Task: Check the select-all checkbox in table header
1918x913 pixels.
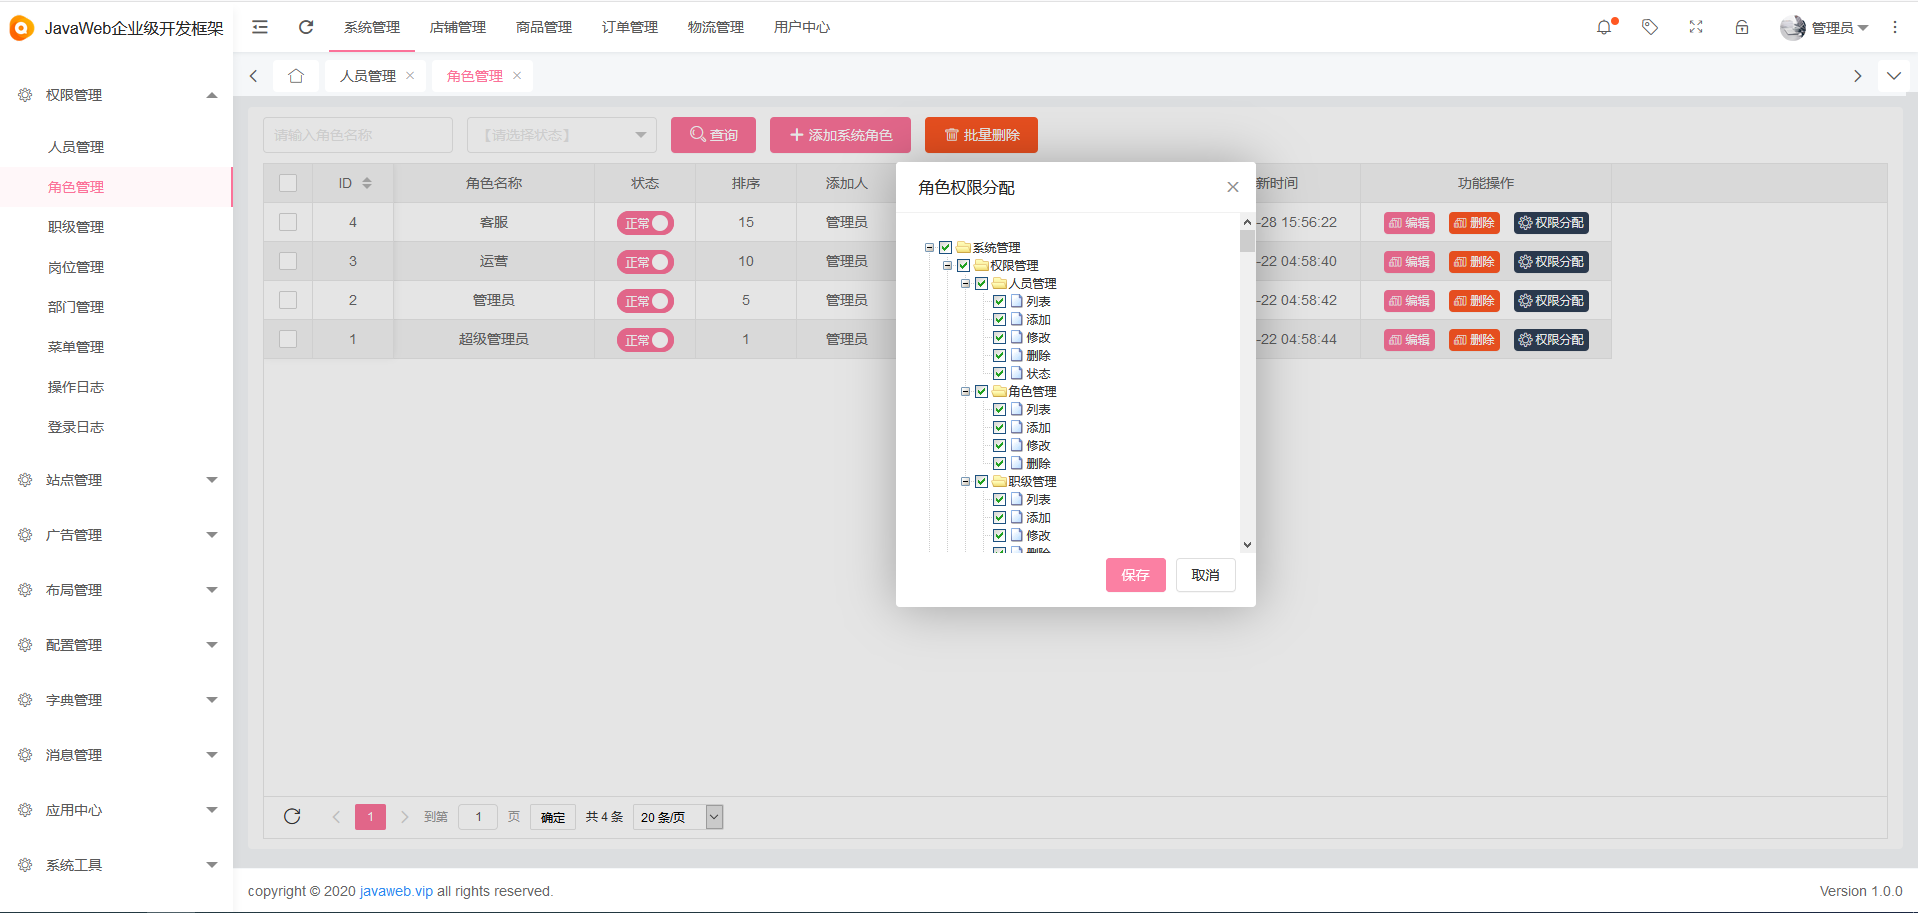Action: point(287,183)
